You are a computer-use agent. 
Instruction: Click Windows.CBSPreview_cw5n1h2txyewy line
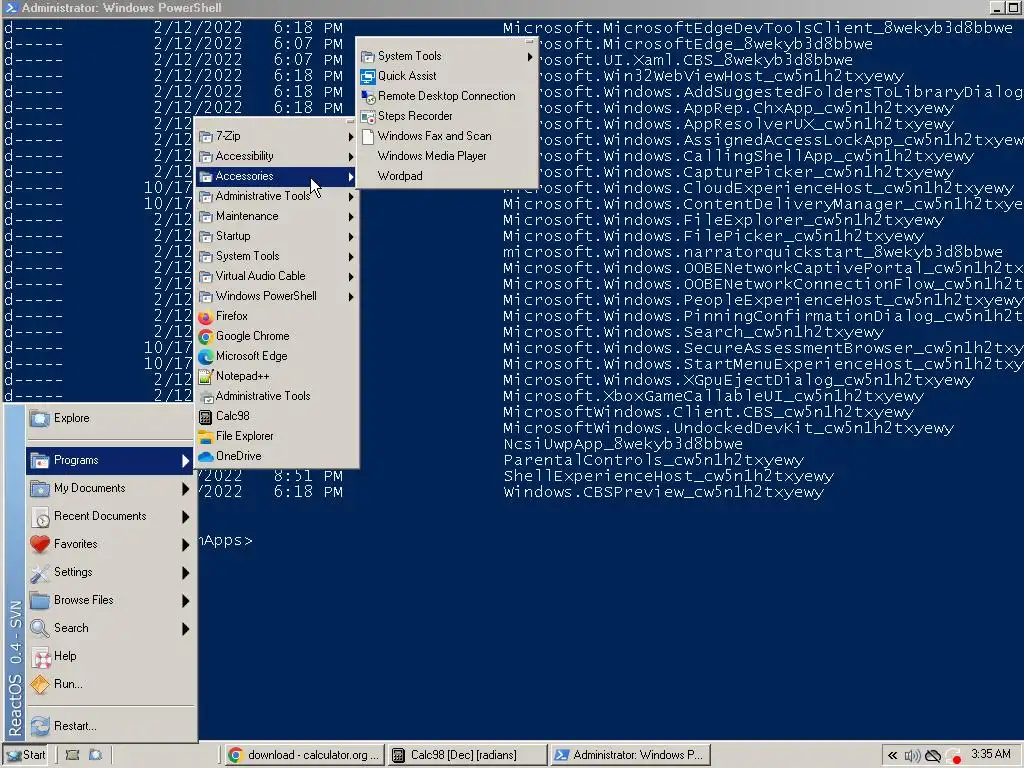pos(664,492)
